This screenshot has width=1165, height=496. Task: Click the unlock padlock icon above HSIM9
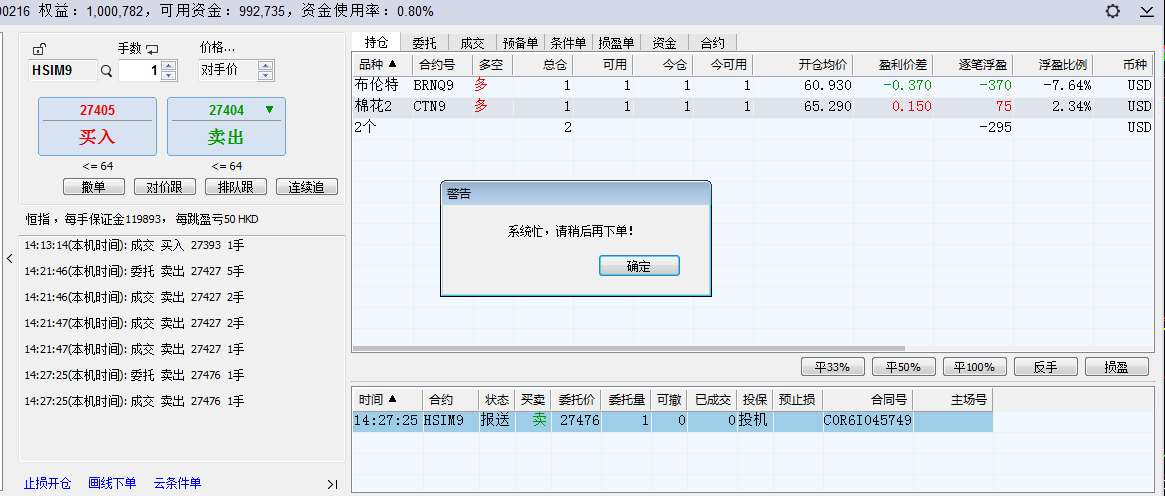coord(39,50)
